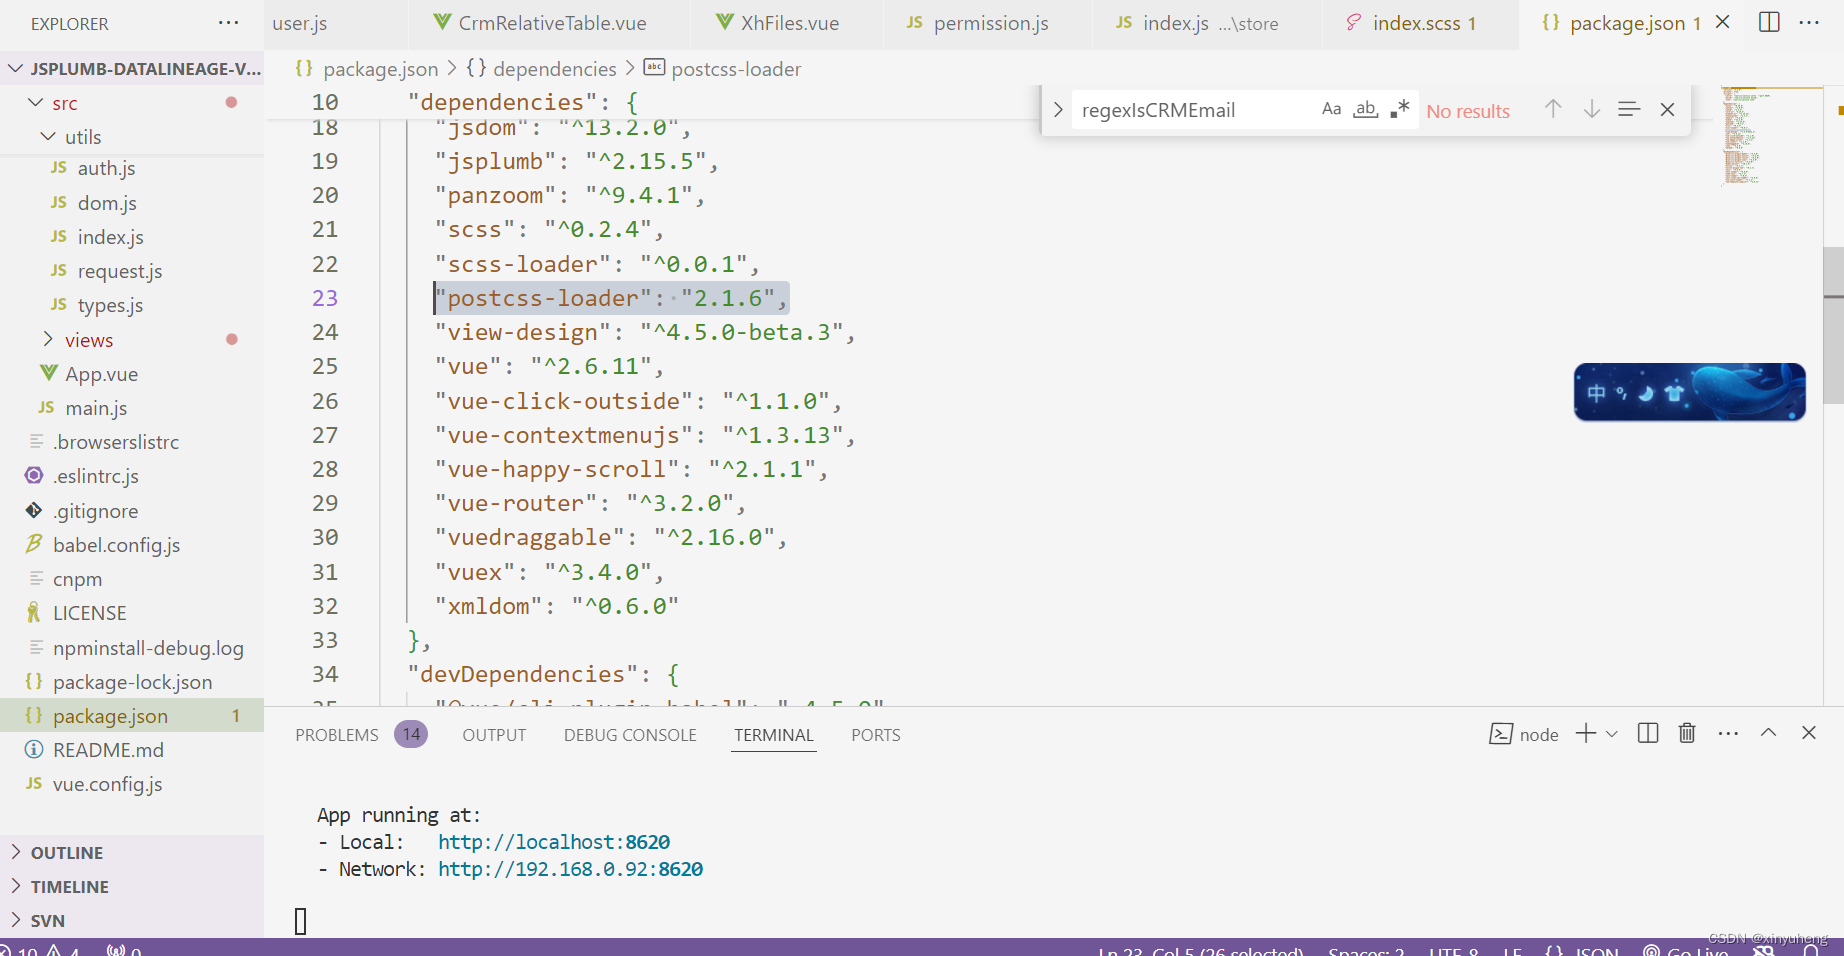This screenshot has height=956, width=1844.
Task: Toggle match case in the search widget
Action: coord(1331,108)
